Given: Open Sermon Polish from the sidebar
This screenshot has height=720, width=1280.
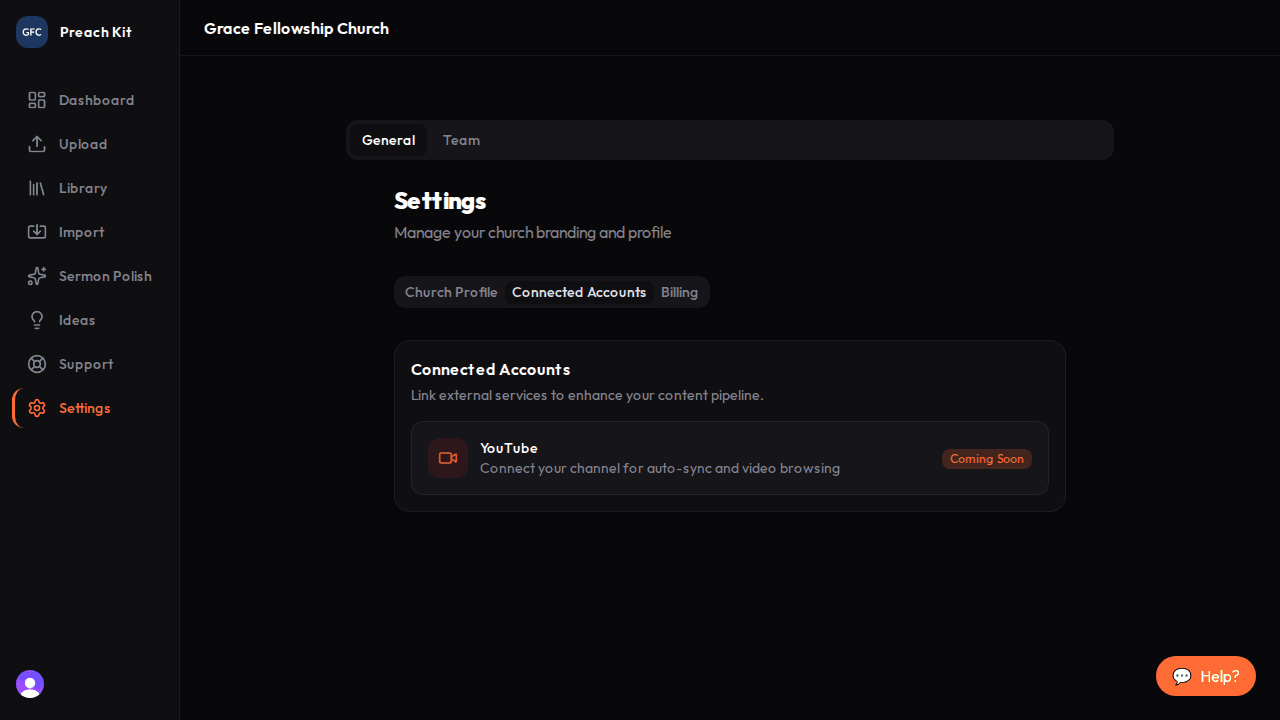Looking at the screenshot, I should (x=104, y=276).
